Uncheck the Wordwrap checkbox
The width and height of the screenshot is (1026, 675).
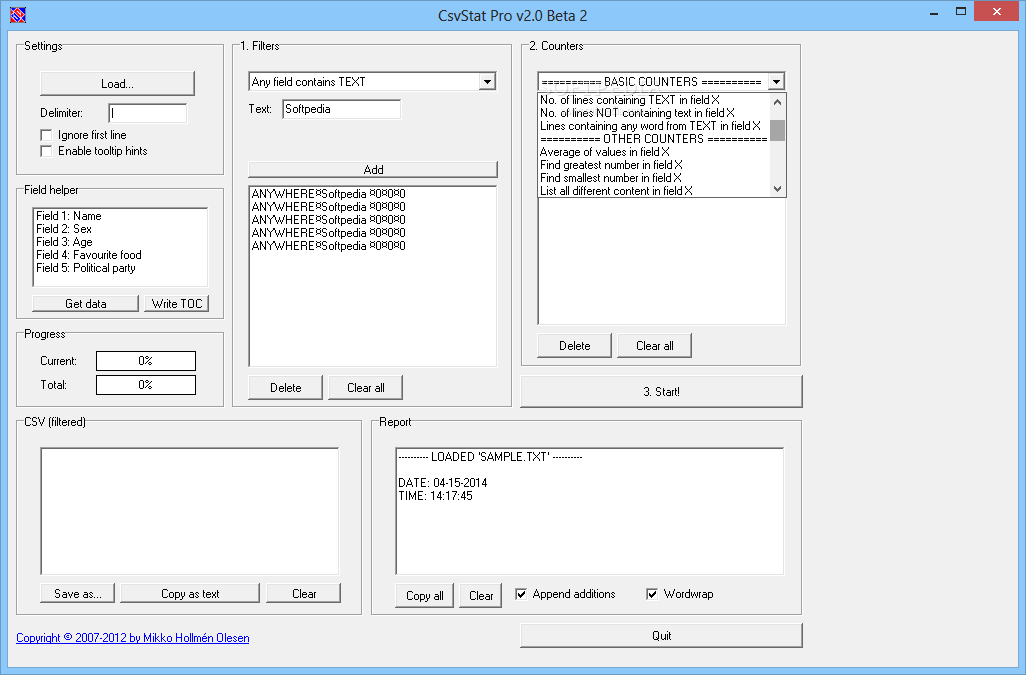tap(652, 594)
